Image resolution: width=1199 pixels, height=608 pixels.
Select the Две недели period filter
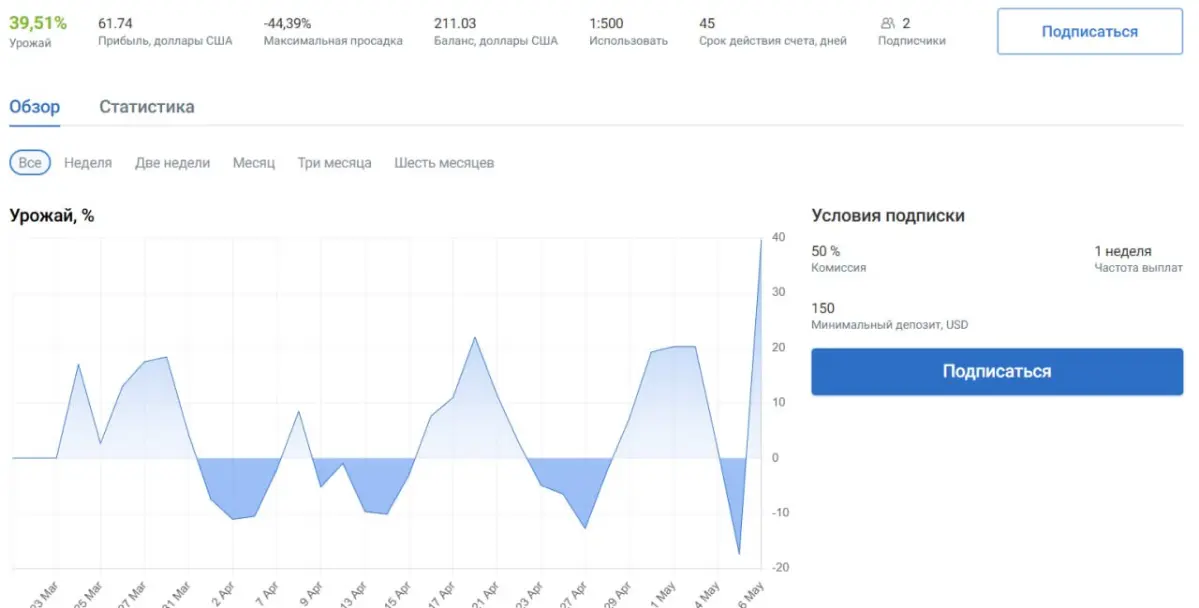click(173, 163)
